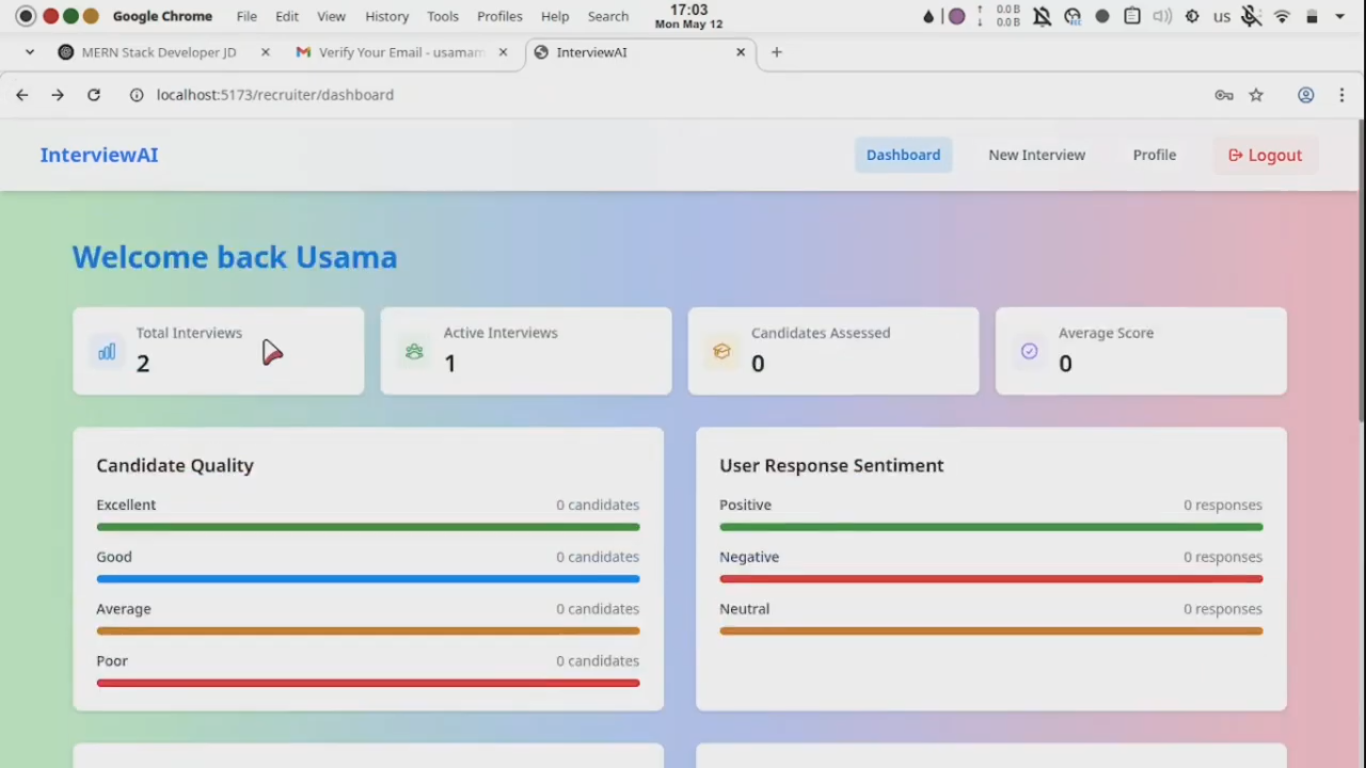Select the MERN Stack Developer JD tab
This screenshot has width=1366, height=768.
[159, 52]
